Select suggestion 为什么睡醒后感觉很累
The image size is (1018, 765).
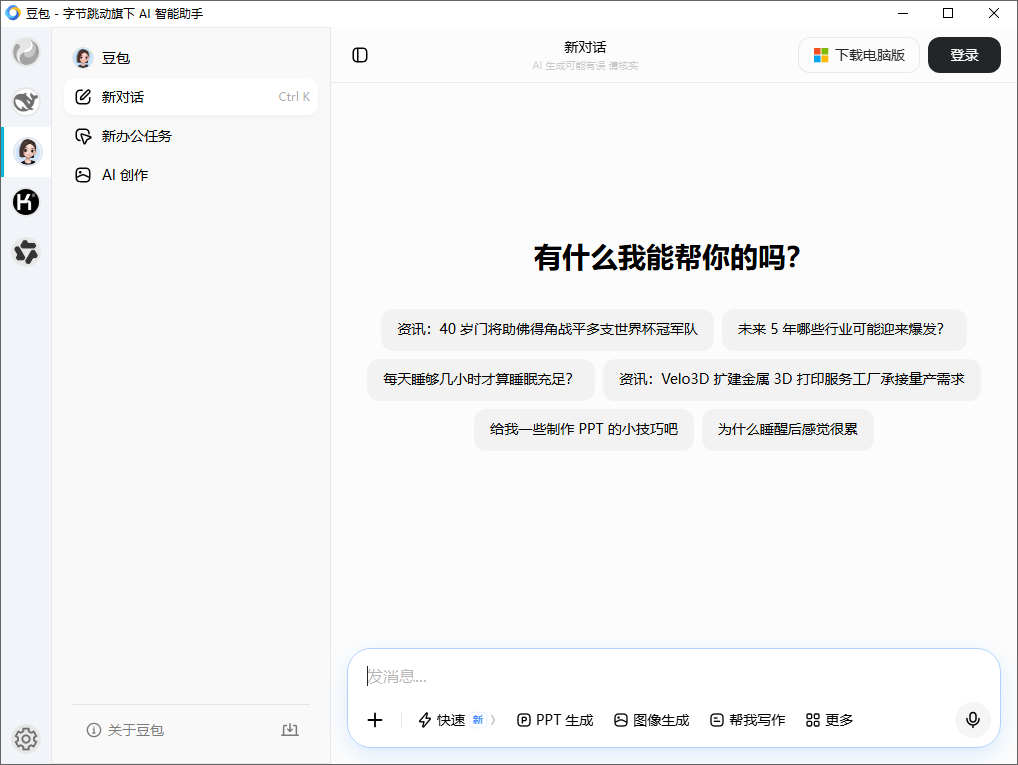point(788,429)
